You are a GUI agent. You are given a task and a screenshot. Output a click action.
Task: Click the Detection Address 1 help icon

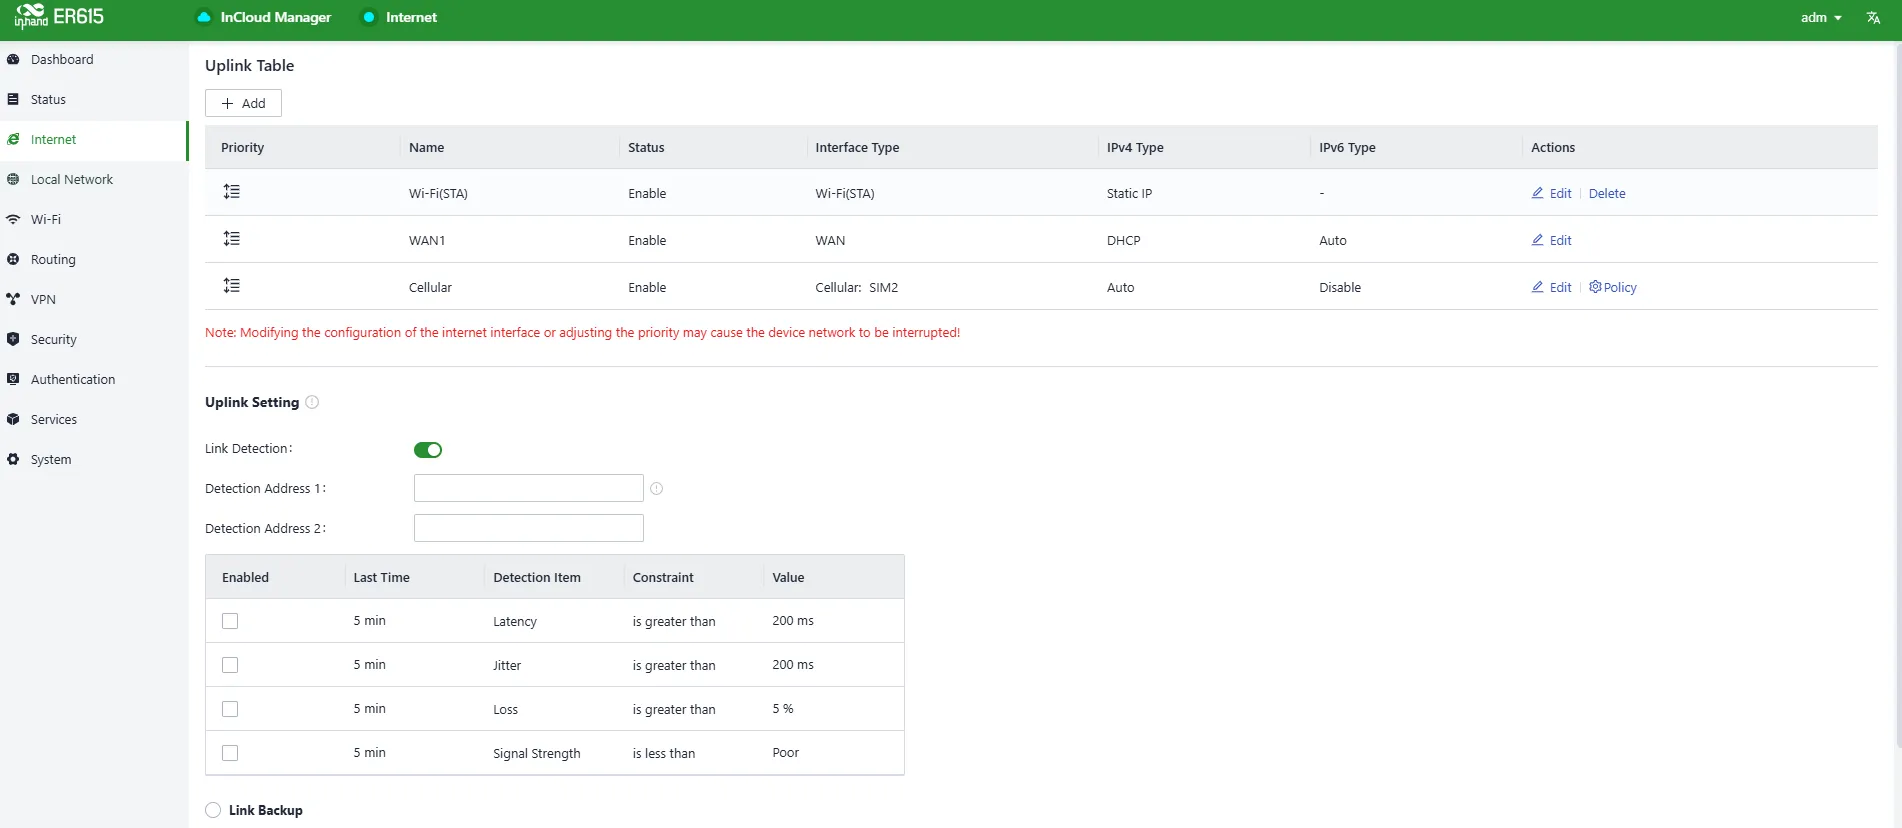(657, 488)
